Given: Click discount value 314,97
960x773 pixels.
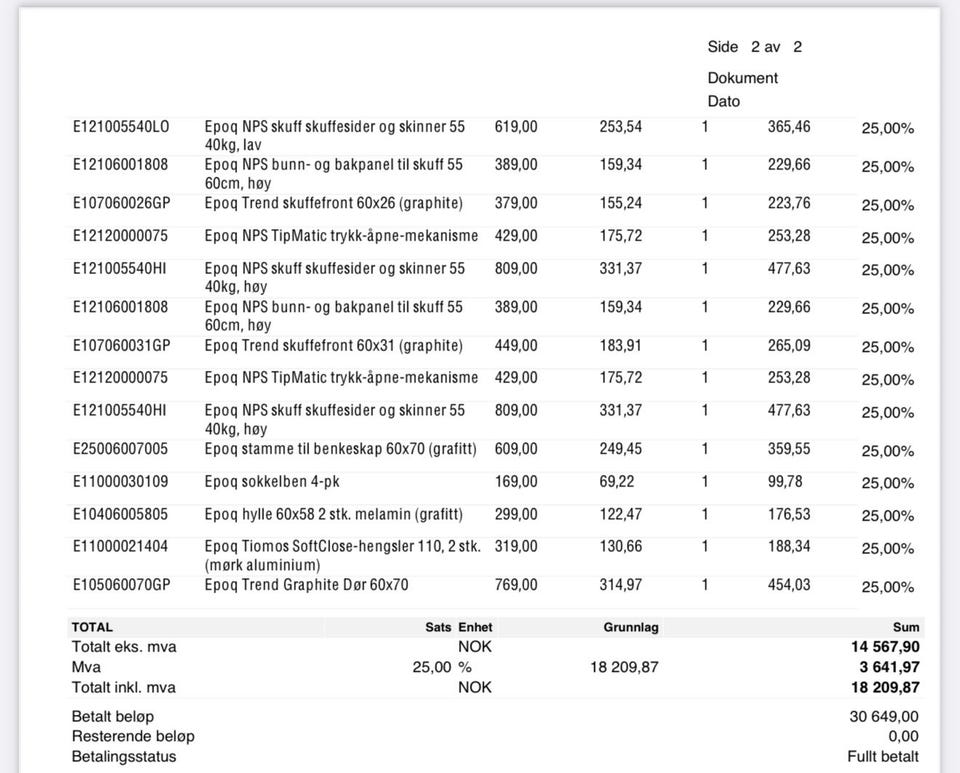Looking at the screenshot, I should point(620,584).
